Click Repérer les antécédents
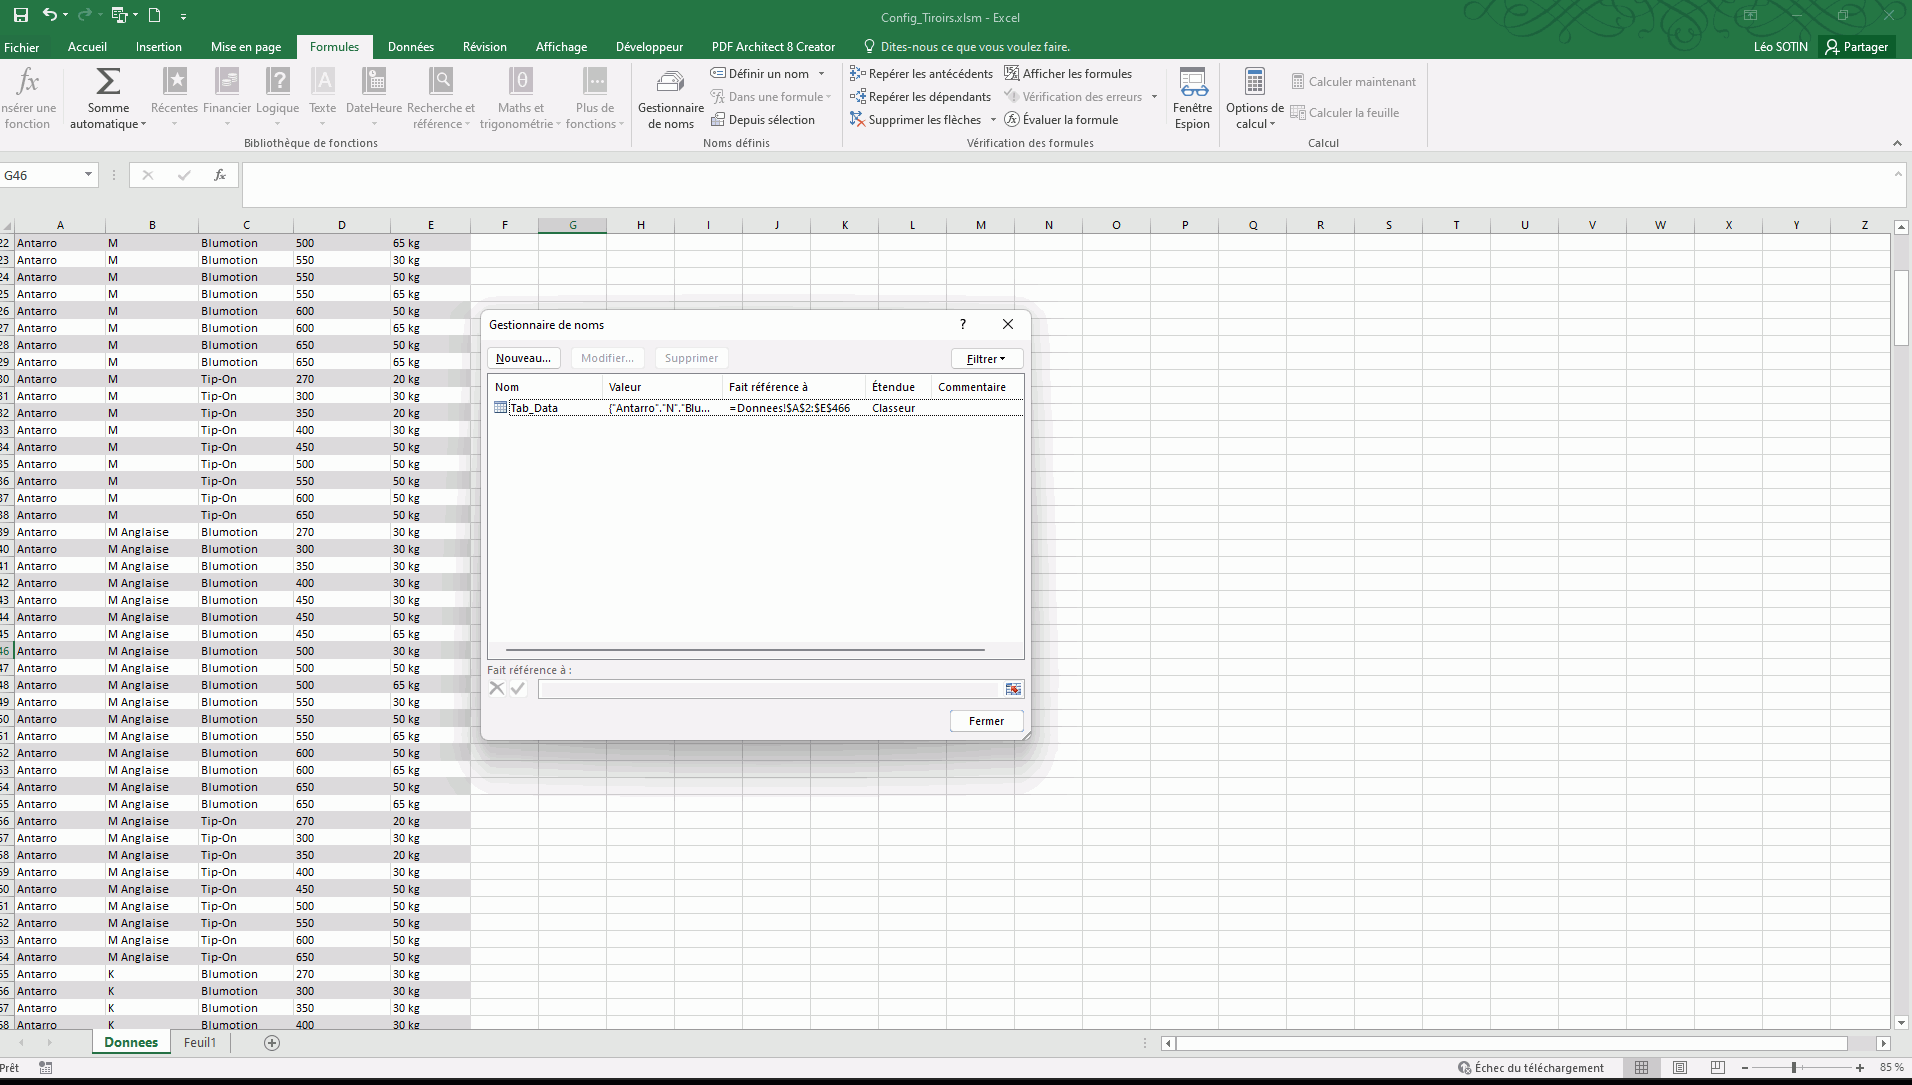The height and width of the screenshot is (1085, 1912). pyautogui.click(x=921, y=74)
